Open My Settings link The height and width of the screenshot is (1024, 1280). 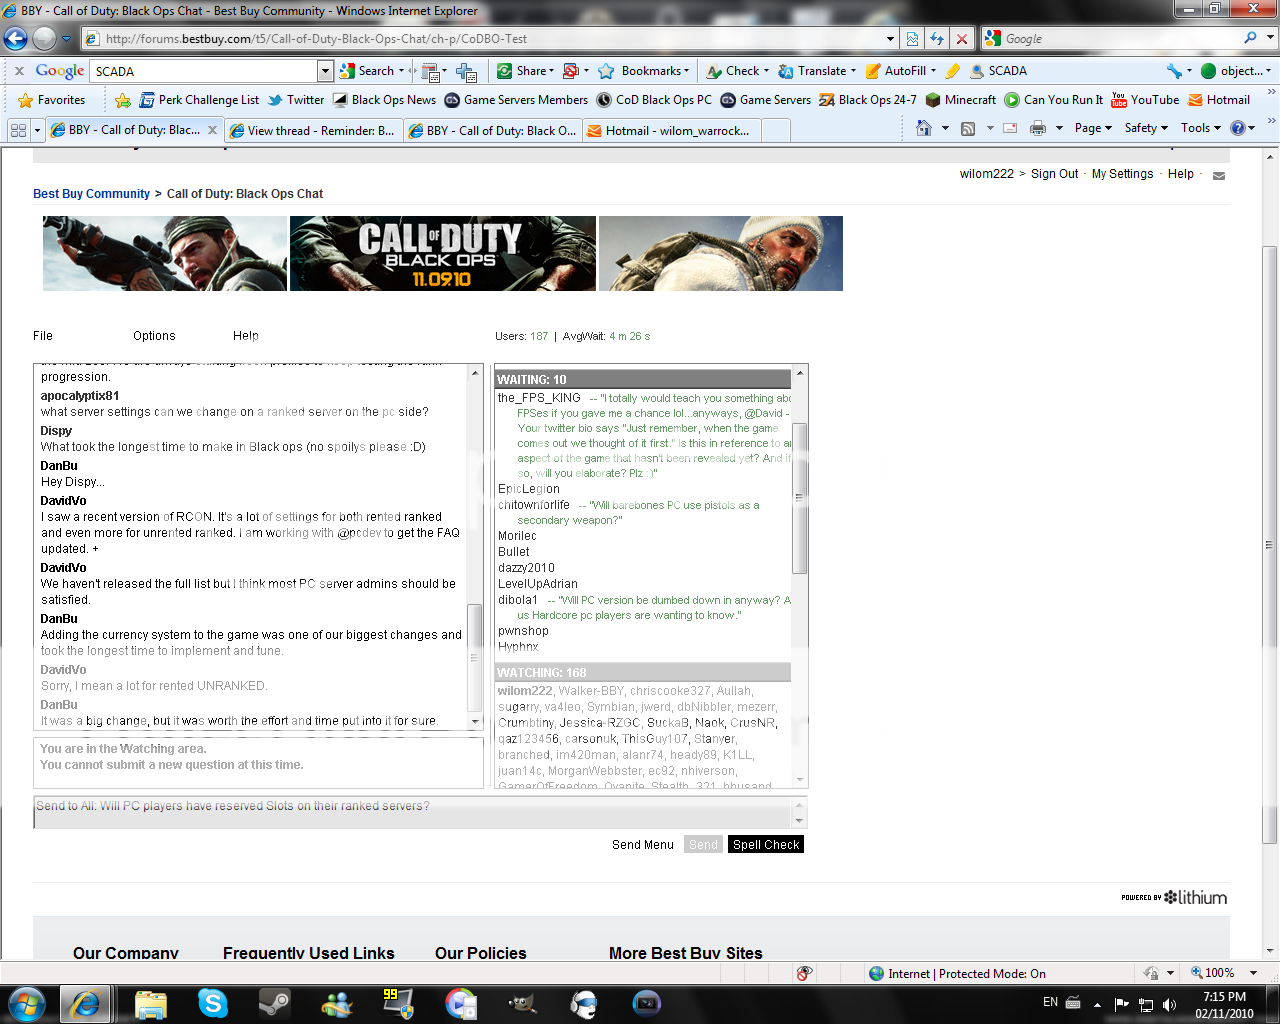point(1122,174)
